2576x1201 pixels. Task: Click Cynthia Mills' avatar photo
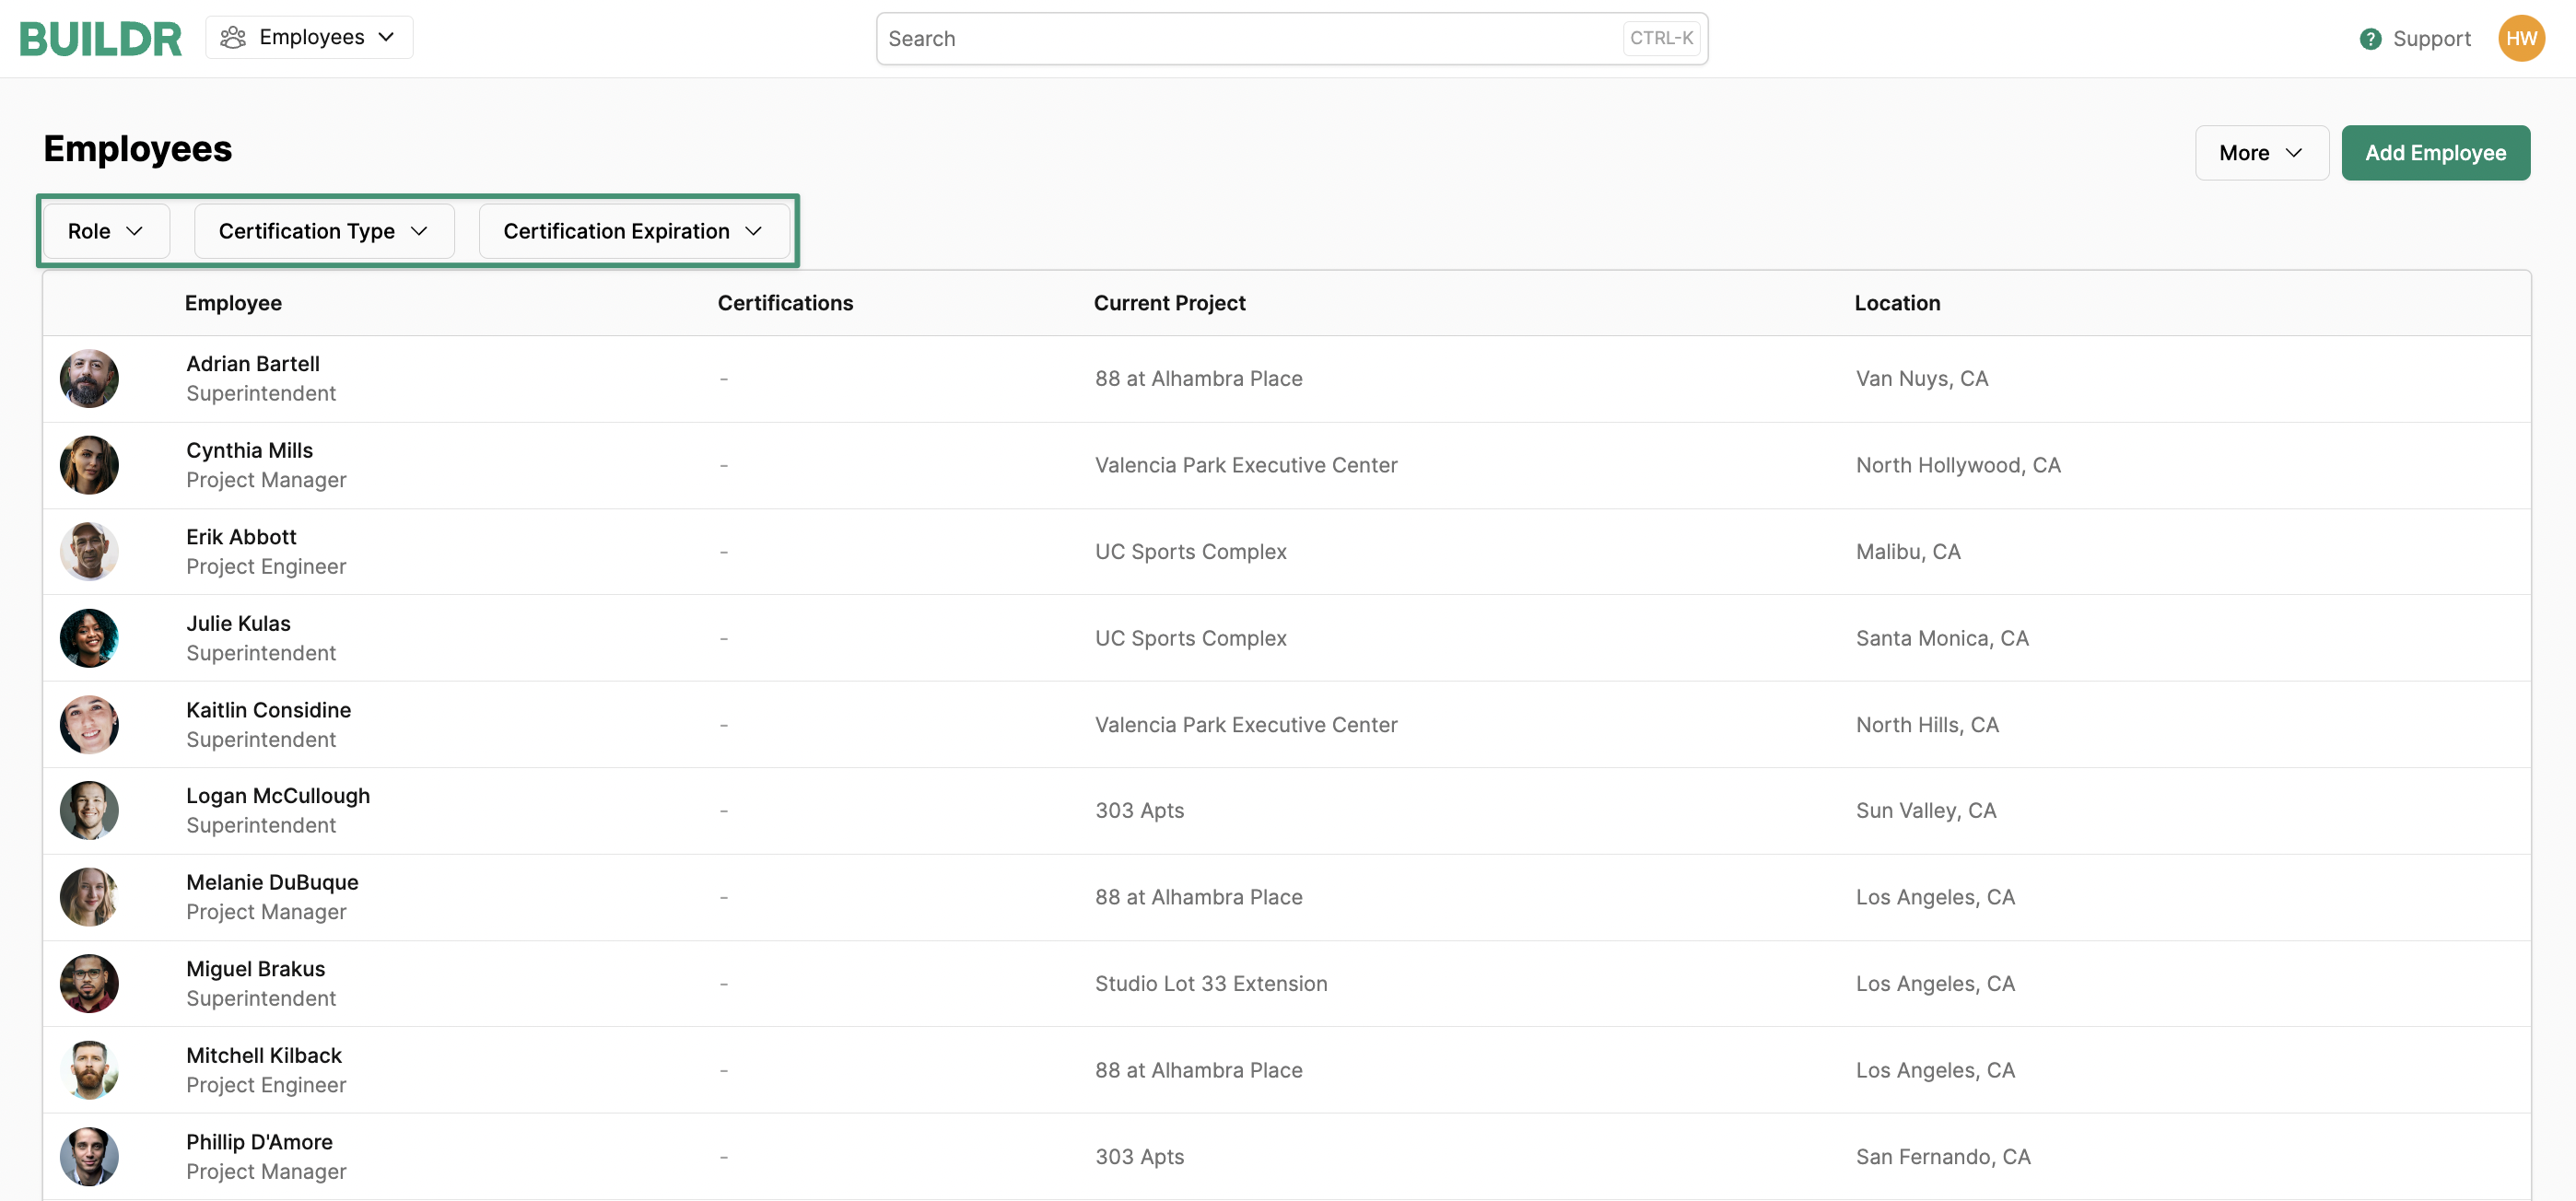click(89, 465)
